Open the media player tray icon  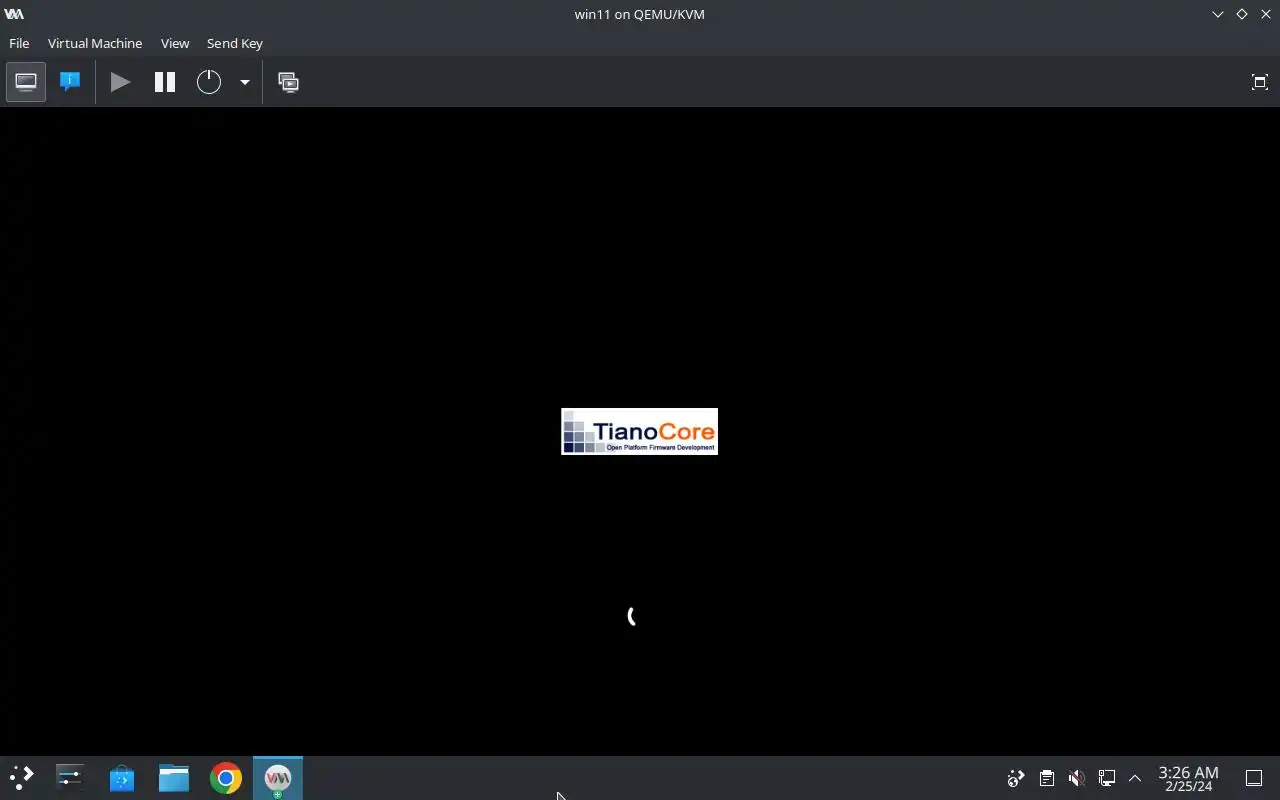(1016, 778)
